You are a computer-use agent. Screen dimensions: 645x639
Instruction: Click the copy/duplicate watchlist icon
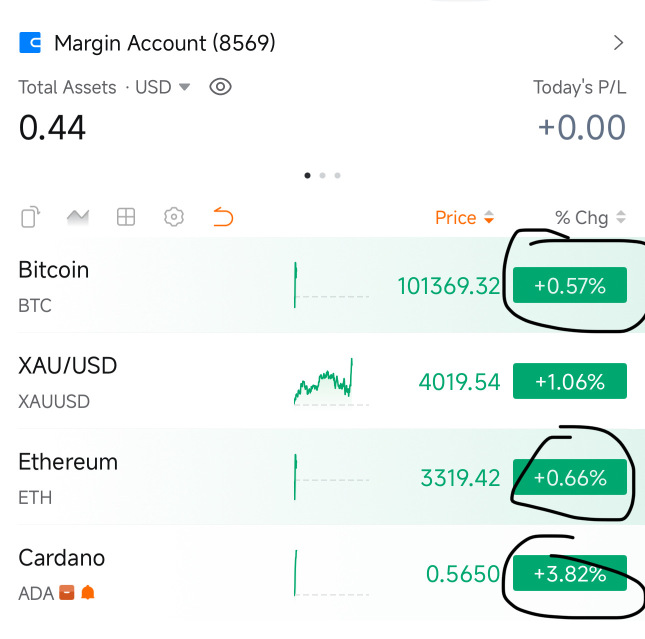point(30,216)
